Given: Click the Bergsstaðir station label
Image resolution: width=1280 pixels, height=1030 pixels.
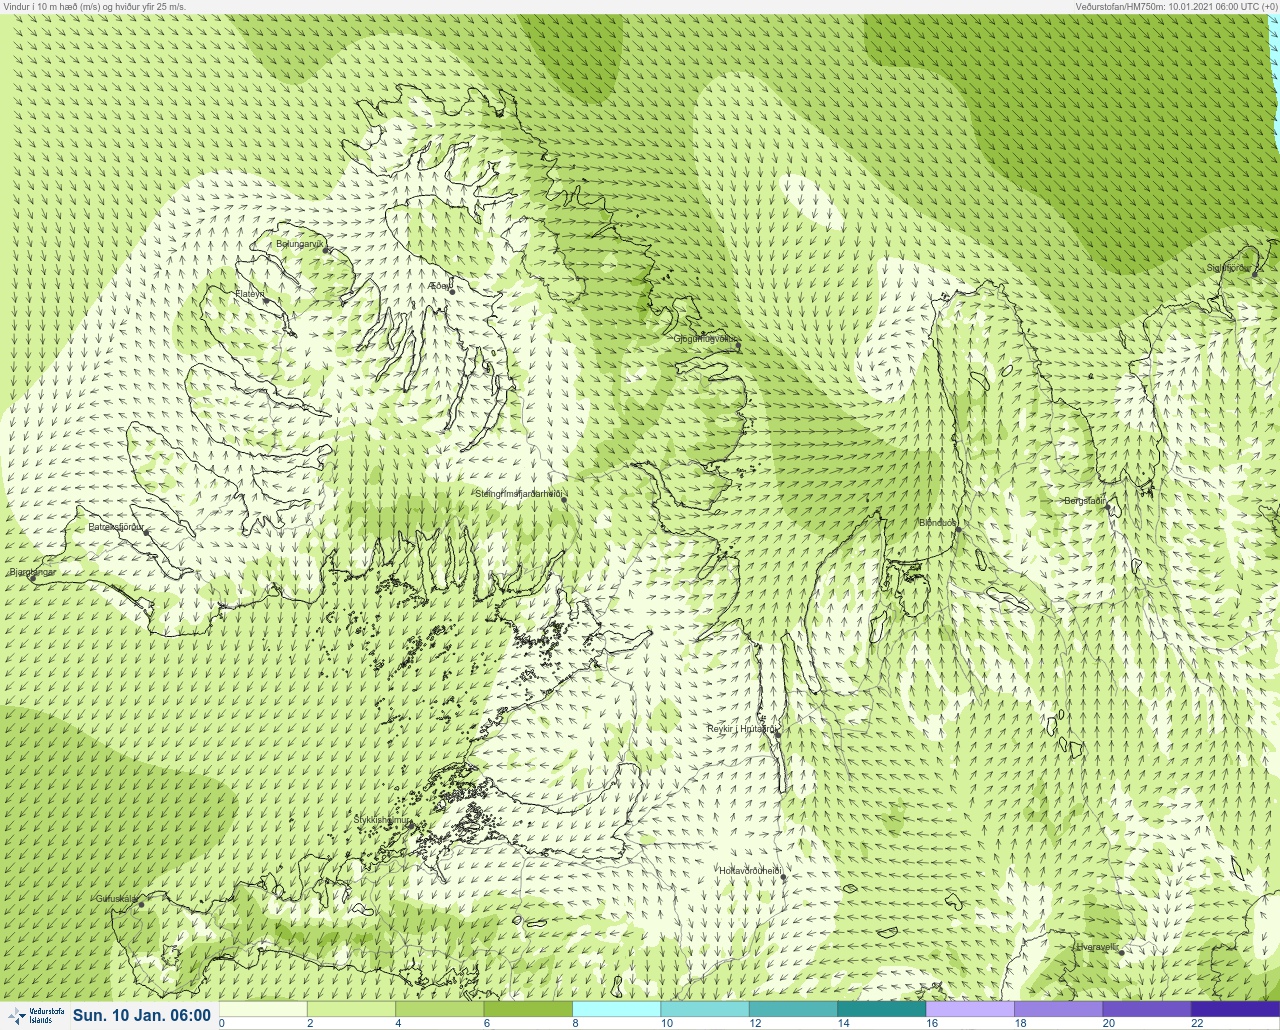Looking at the screenshot, I should (x=1085, y=501).
